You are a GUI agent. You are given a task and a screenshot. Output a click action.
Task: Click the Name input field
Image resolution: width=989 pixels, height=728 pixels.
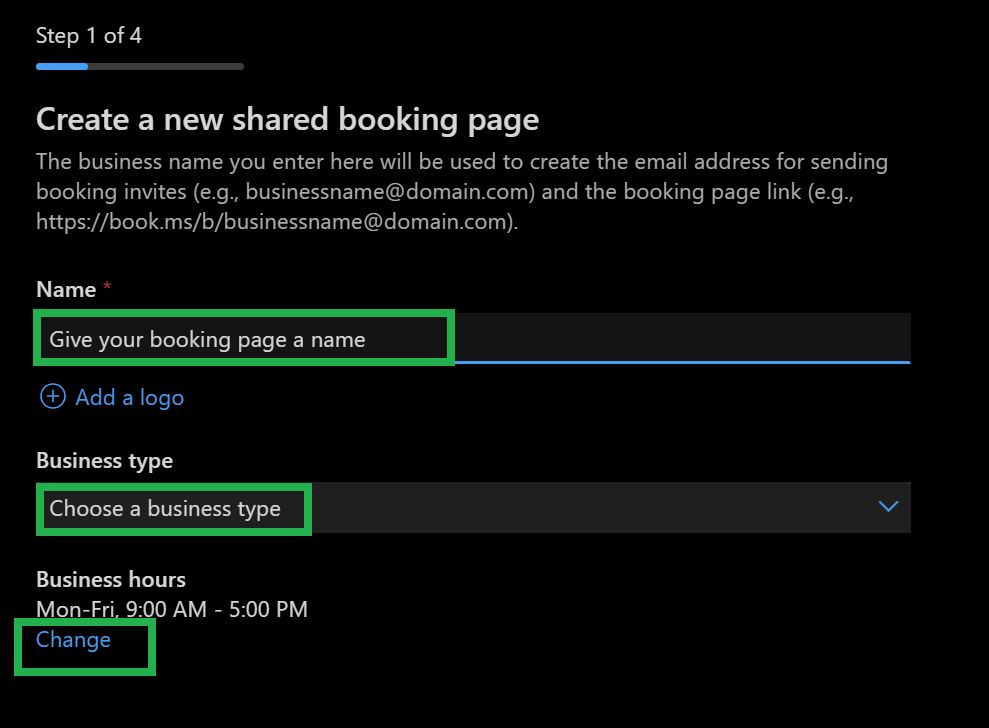473,339
